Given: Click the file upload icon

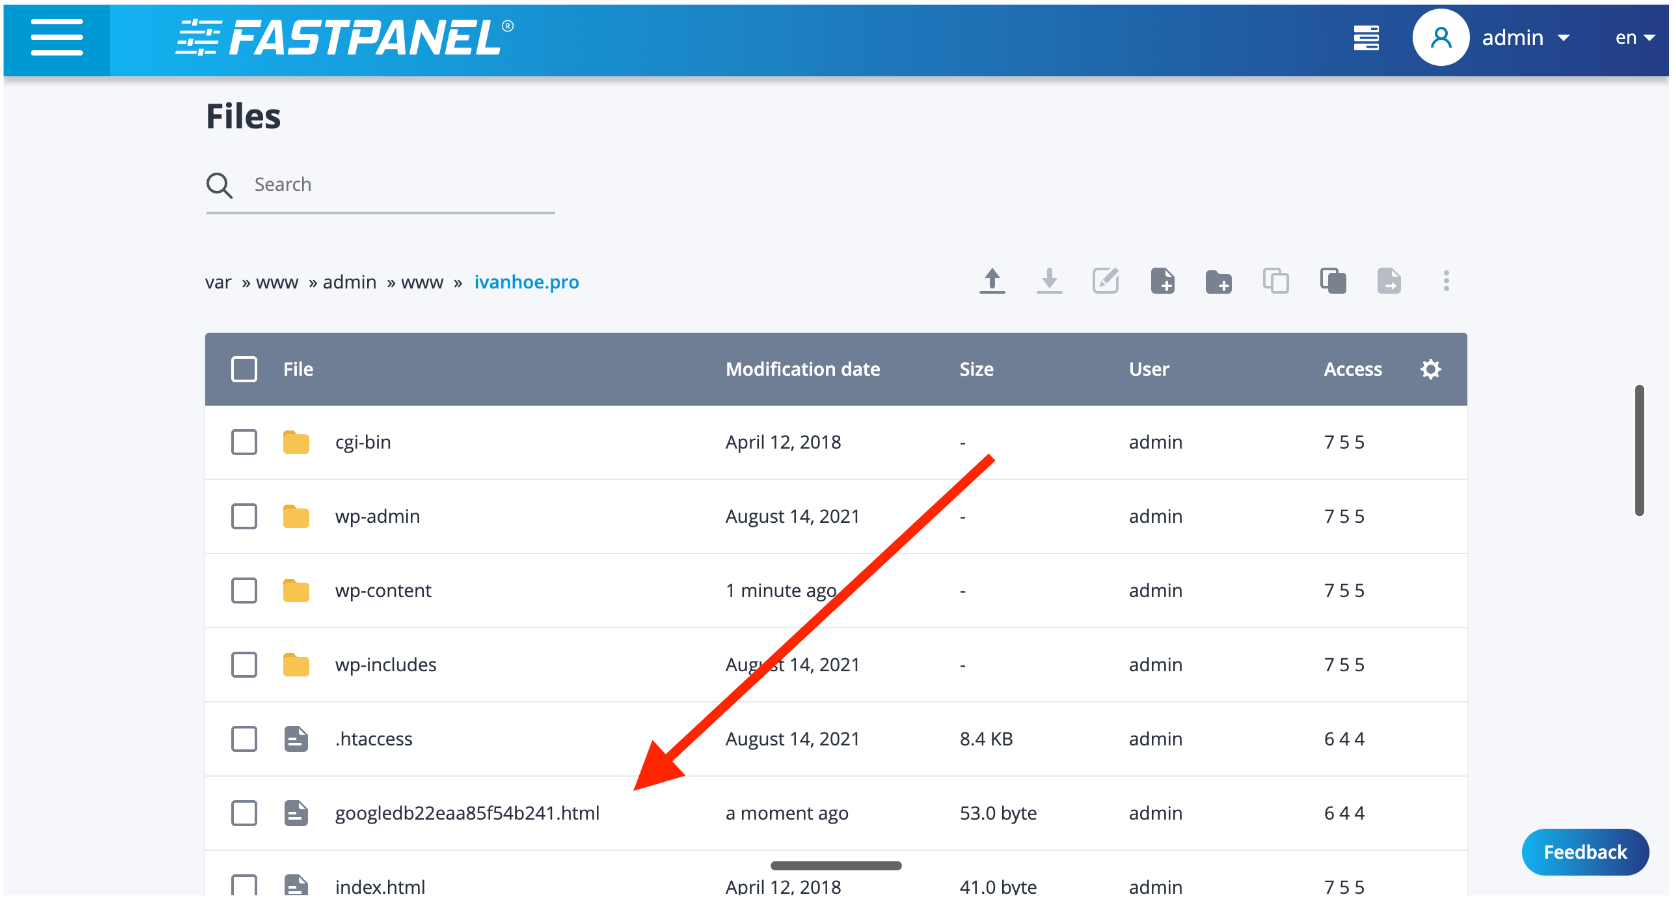Looking at the screenshot, I should [992, 281].
